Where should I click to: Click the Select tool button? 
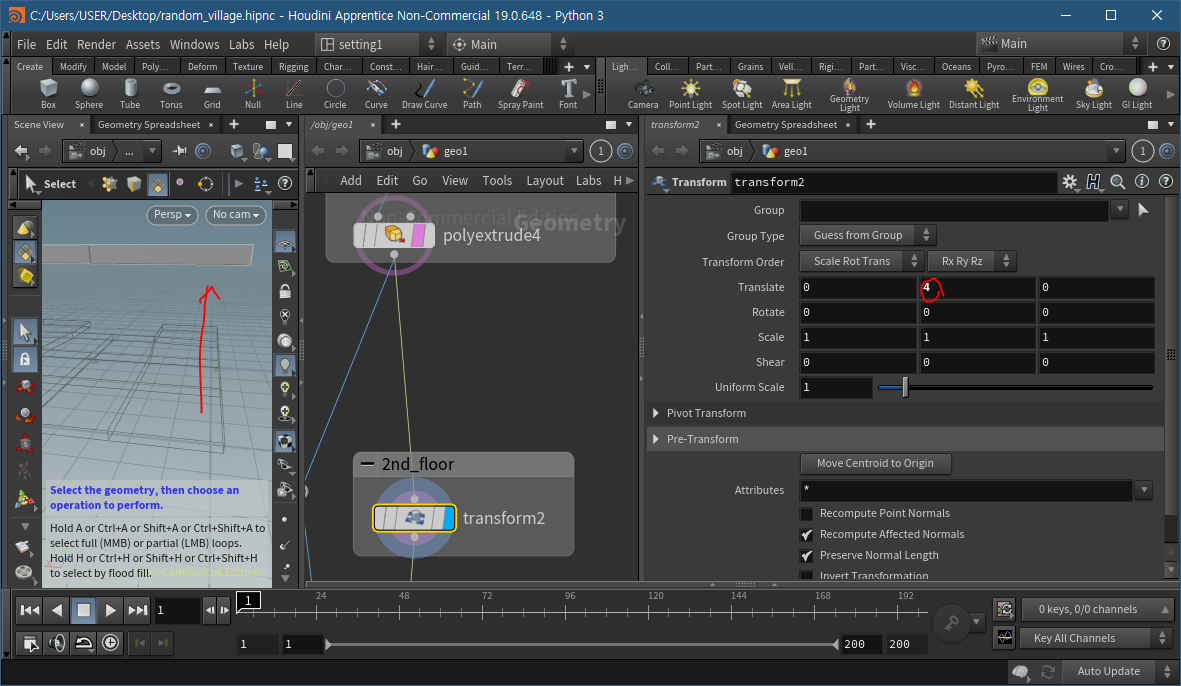pyautogui.click(x=51, y=184)
